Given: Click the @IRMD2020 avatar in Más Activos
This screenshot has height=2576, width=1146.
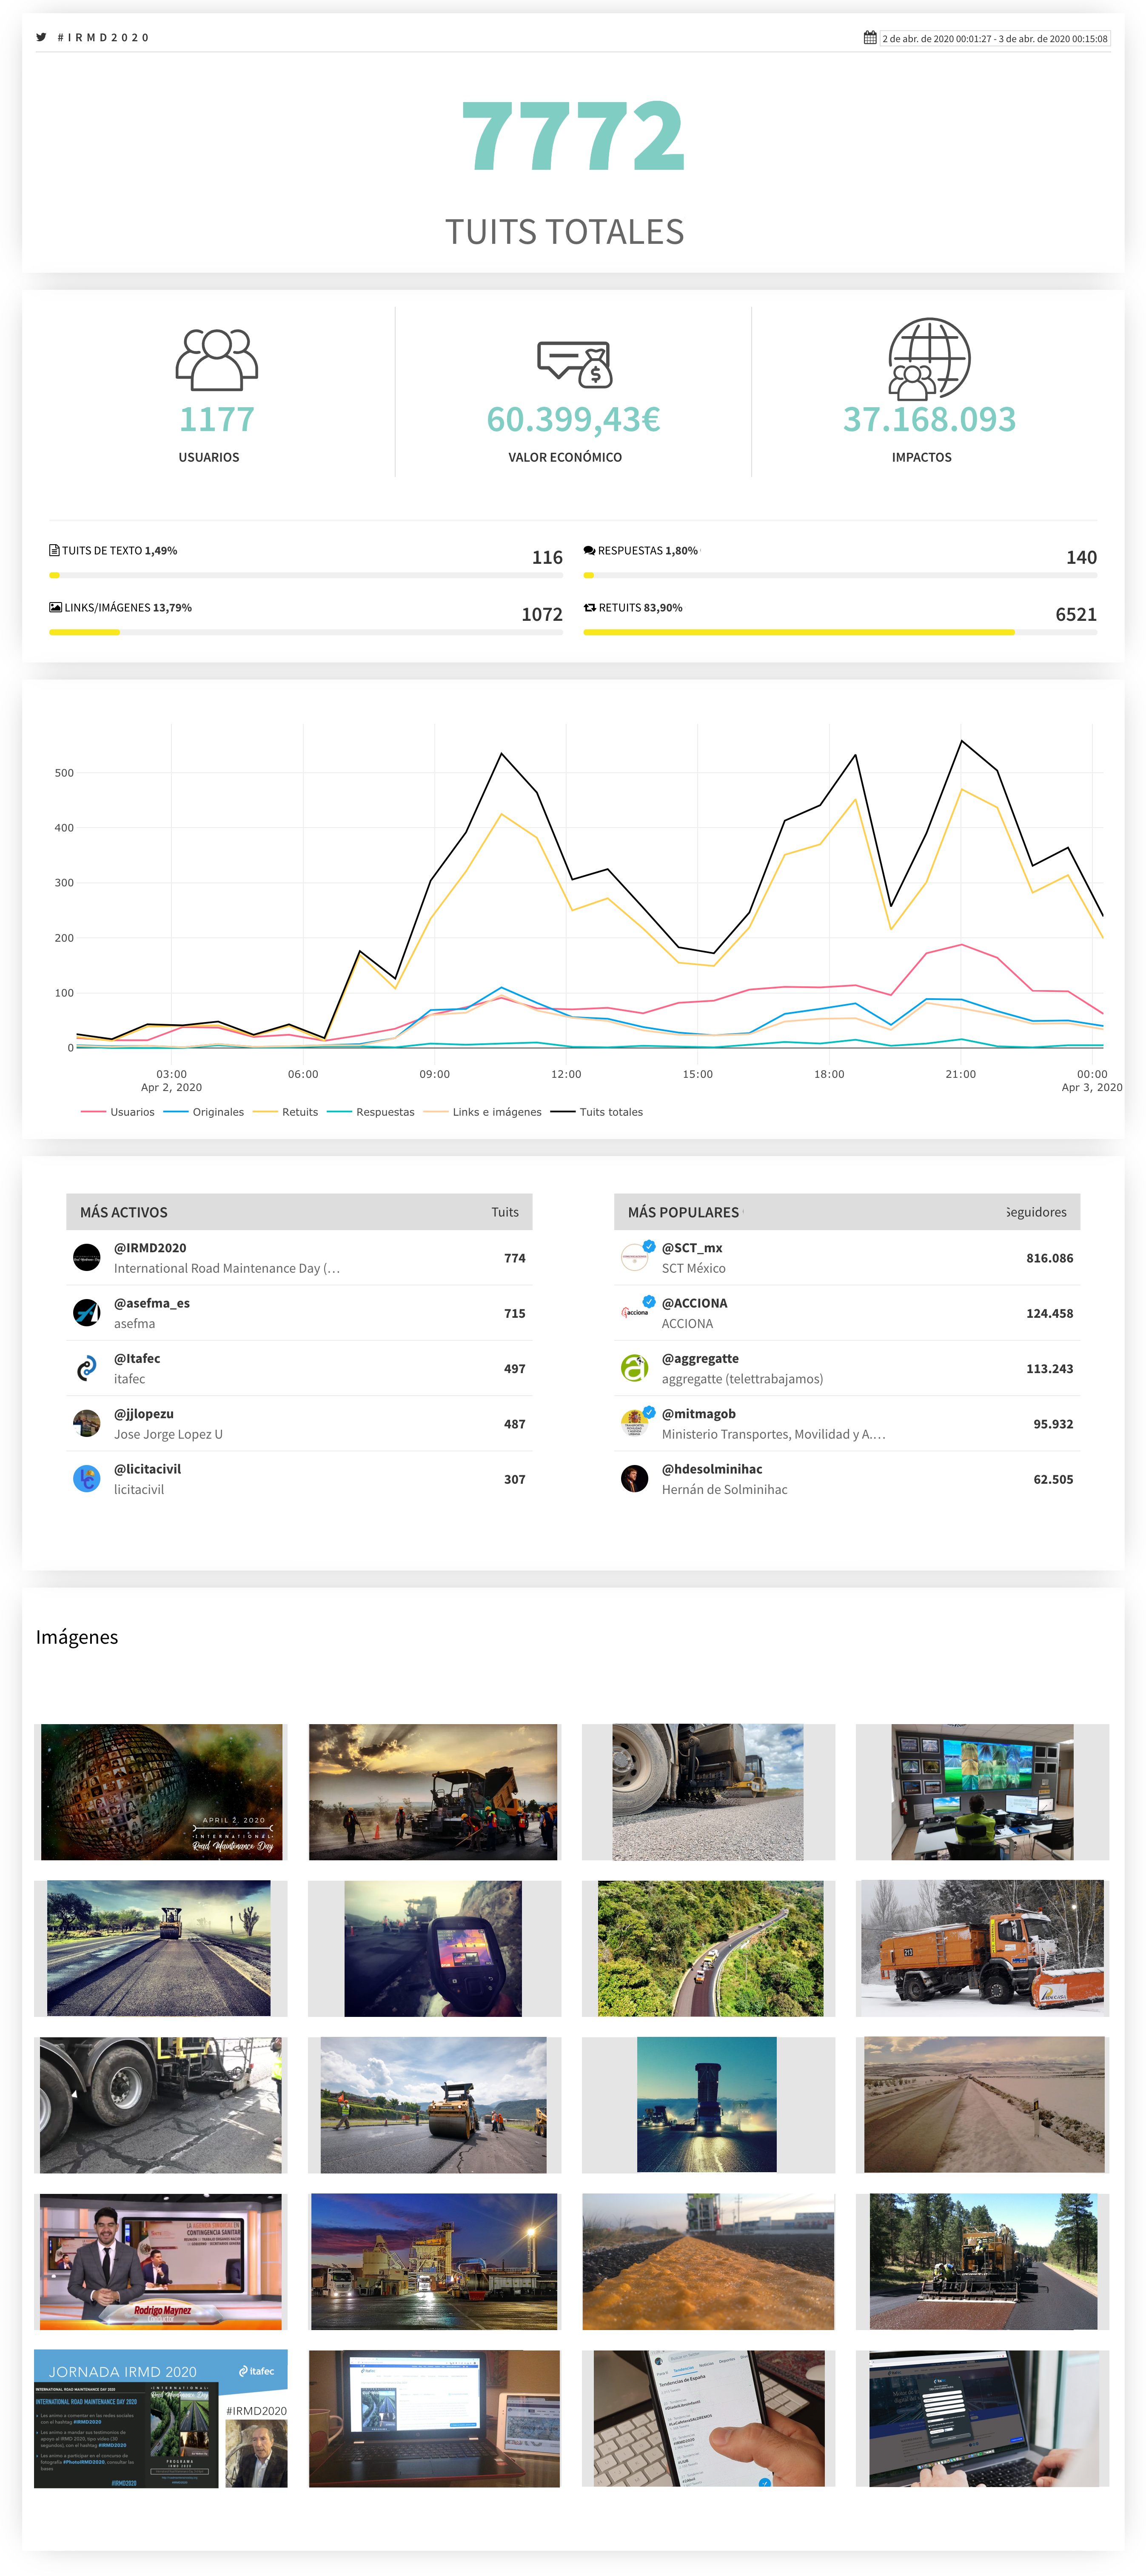Looking at the screenshot, I should pyautogui.click(x=87, y=1258).
